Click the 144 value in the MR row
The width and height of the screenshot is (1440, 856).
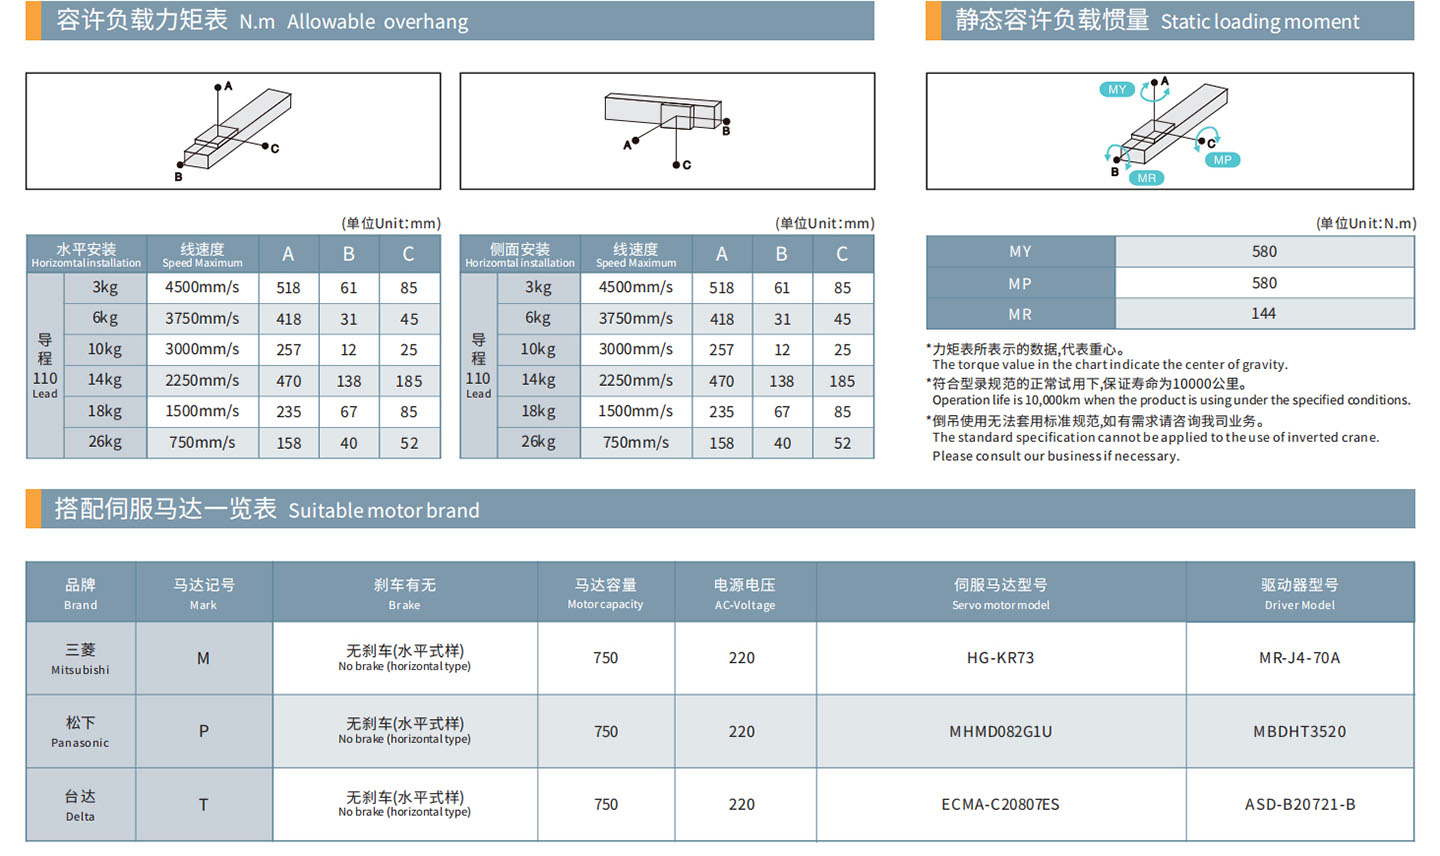[x=1264, y=314]
